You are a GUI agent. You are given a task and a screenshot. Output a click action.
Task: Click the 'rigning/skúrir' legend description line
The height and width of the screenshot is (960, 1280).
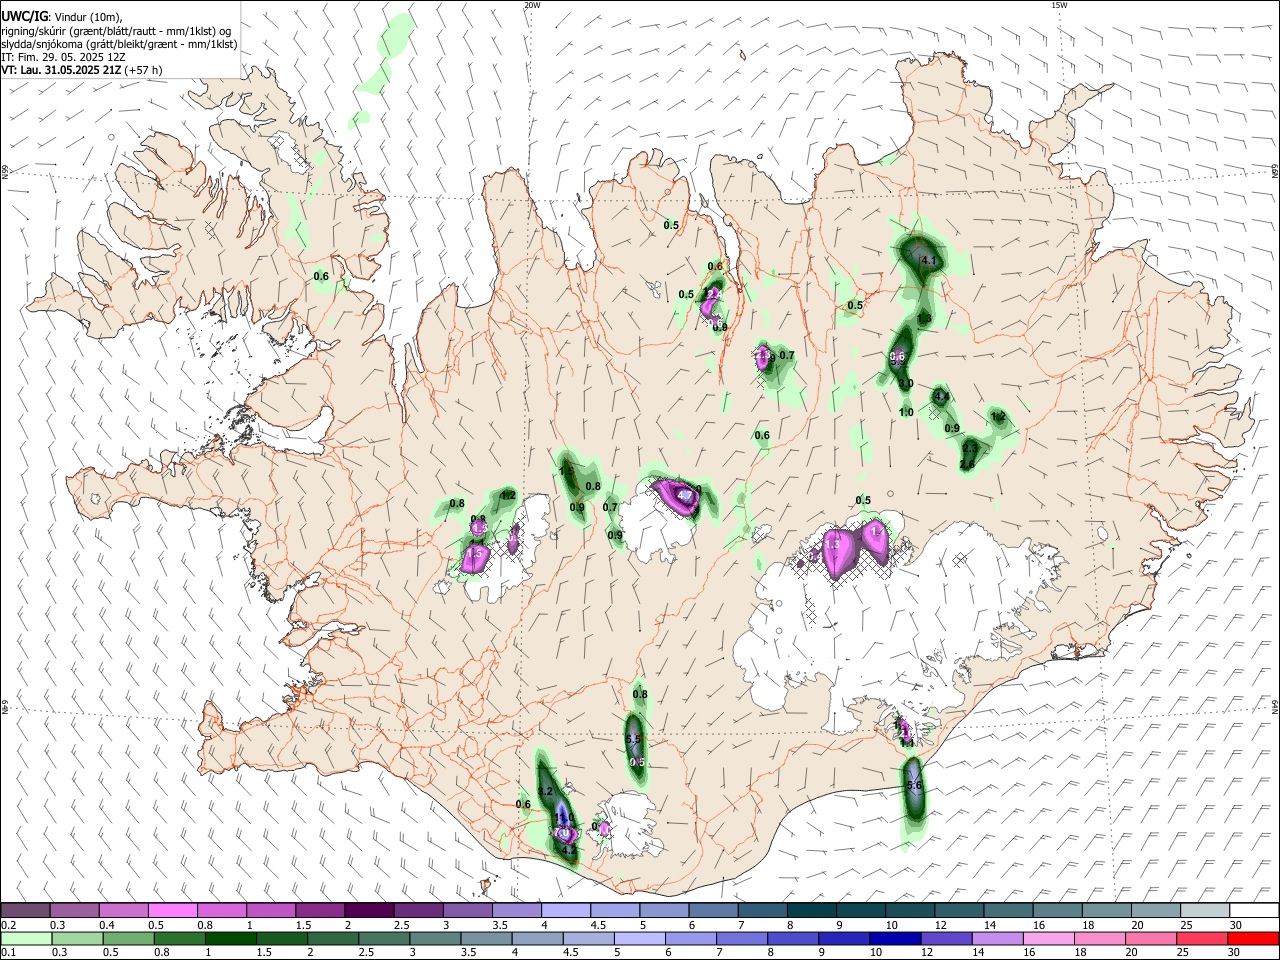[116, 31]
